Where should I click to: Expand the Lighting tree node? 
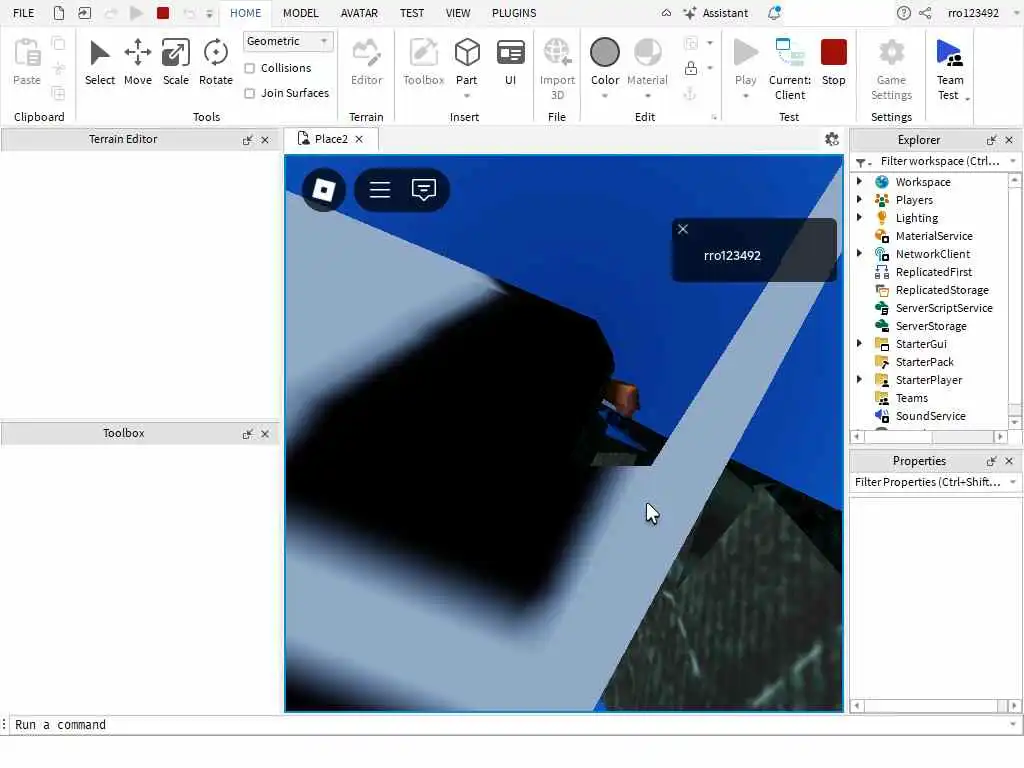[x=859, y=217]
